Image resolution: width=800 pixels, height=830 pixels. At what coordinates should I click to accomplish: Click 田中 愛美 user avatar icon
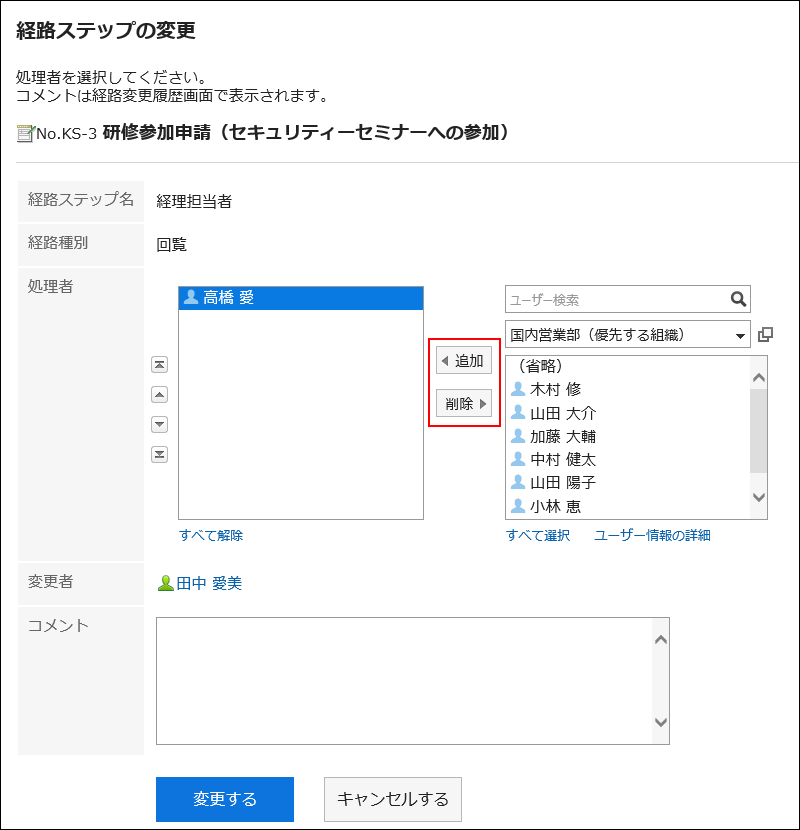(166, 583)
